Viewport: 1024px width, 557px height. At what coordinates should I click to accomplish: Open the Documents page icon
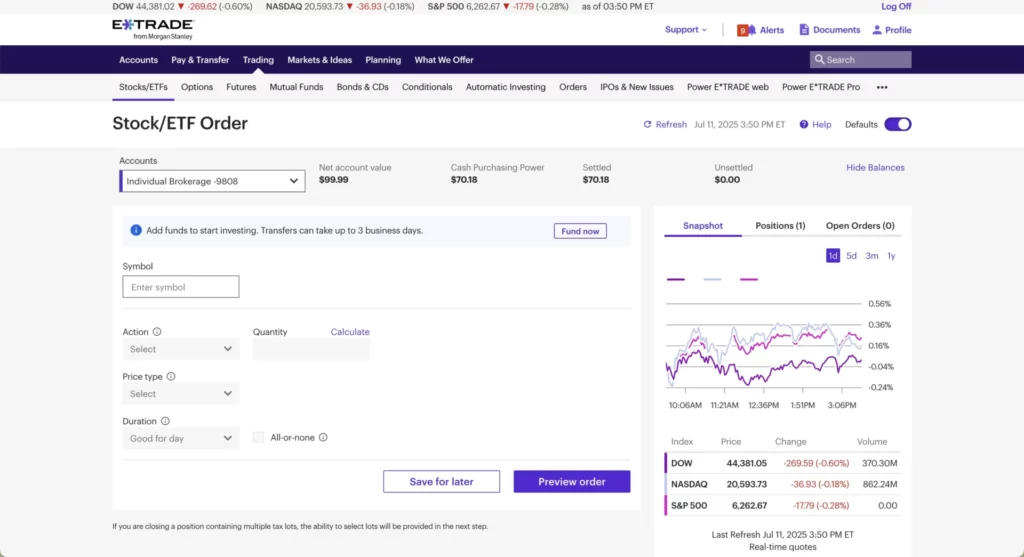[x=804, y=29]
